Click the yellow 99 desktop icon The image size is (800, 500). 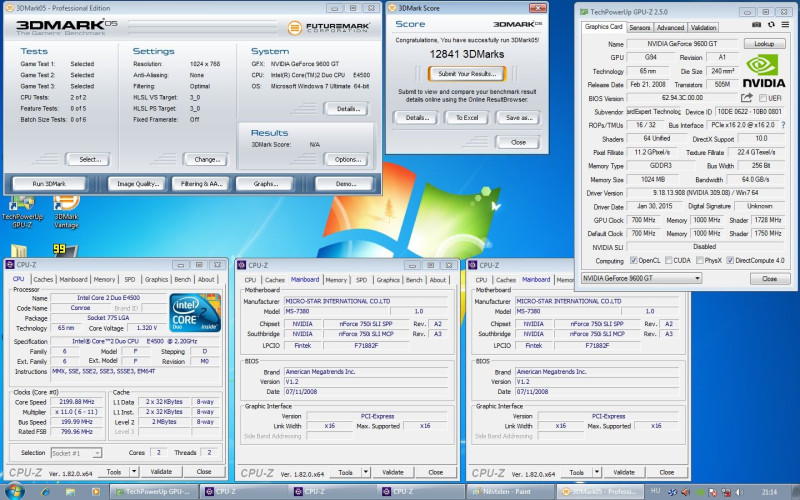tap(65, 250)
